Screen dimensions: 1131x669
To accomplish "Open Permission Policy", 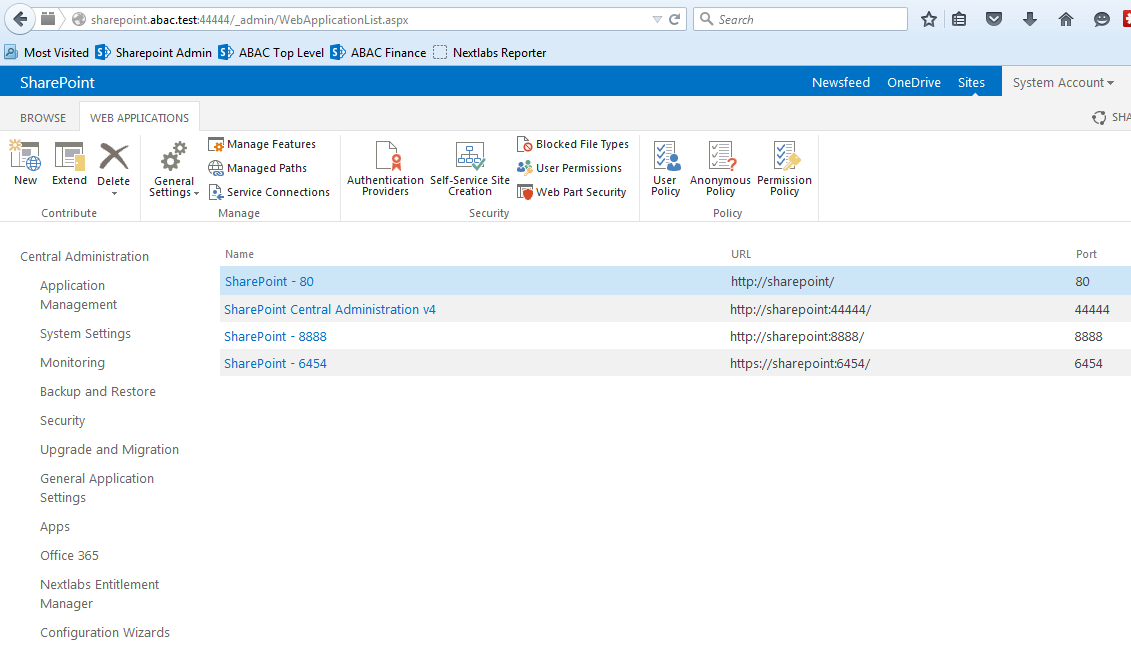I will click(784, 169).
